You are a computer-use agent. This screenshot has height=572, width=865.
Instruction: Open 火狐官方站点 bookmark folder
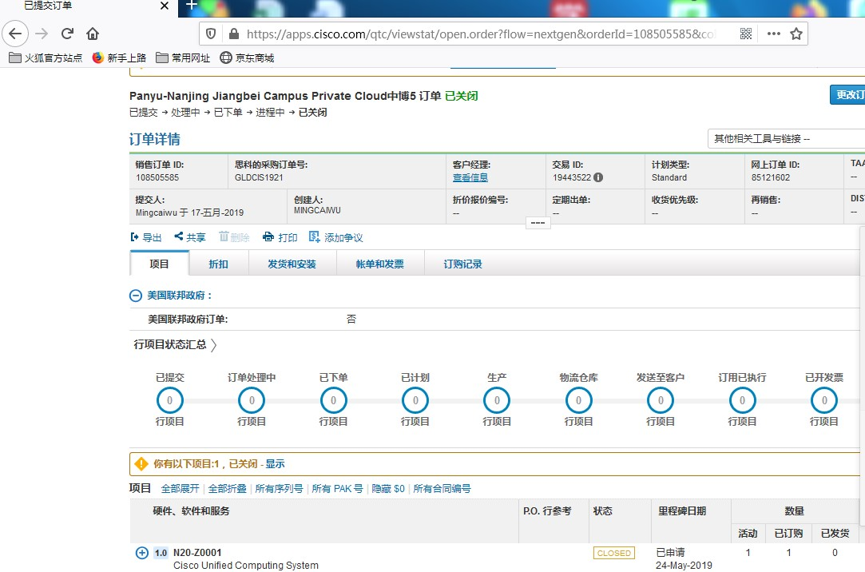coord(46,58)
